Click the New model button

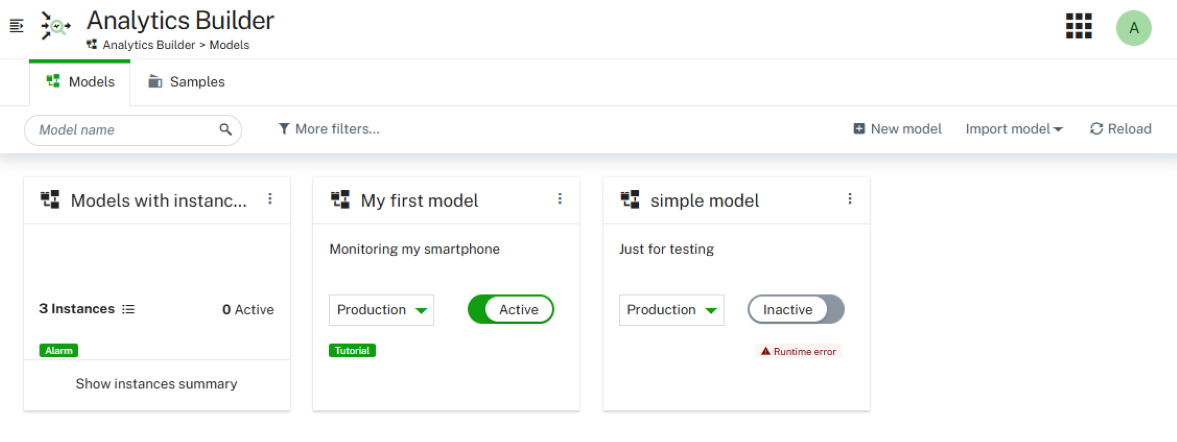point(898,129)
